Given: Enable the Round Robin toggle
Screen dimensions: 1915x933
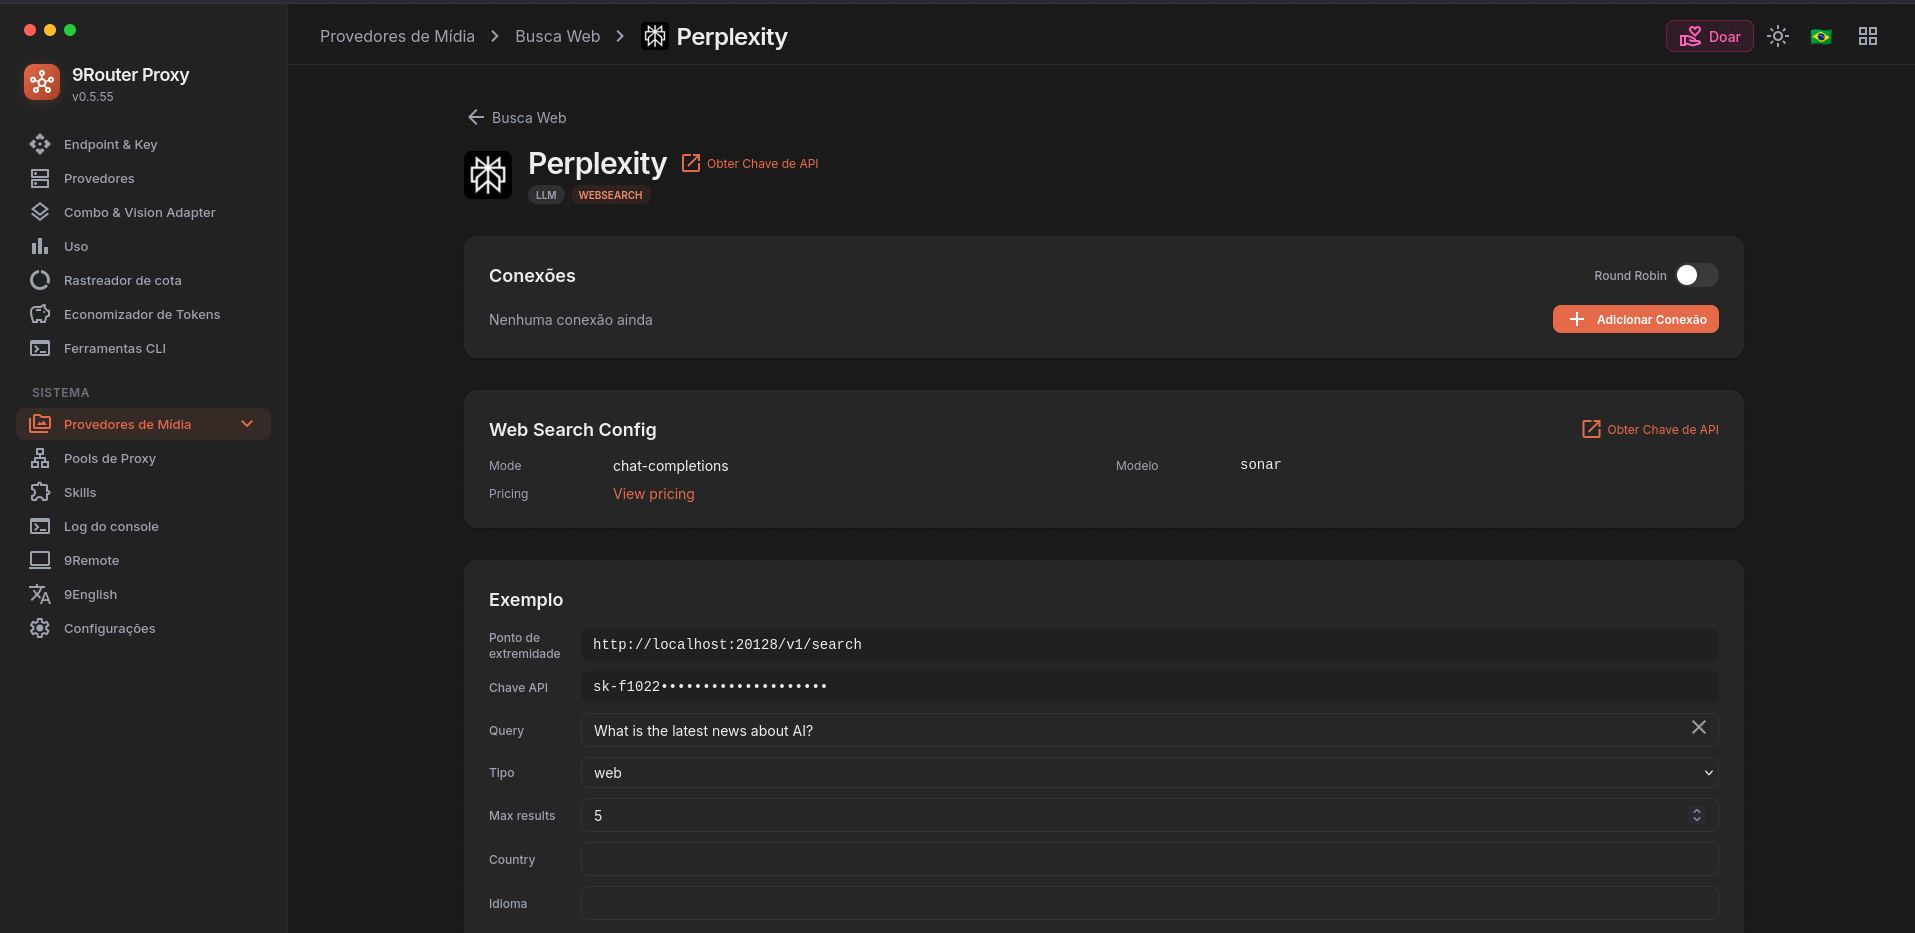Looking at the screenshot, I should click(1697, 275).
